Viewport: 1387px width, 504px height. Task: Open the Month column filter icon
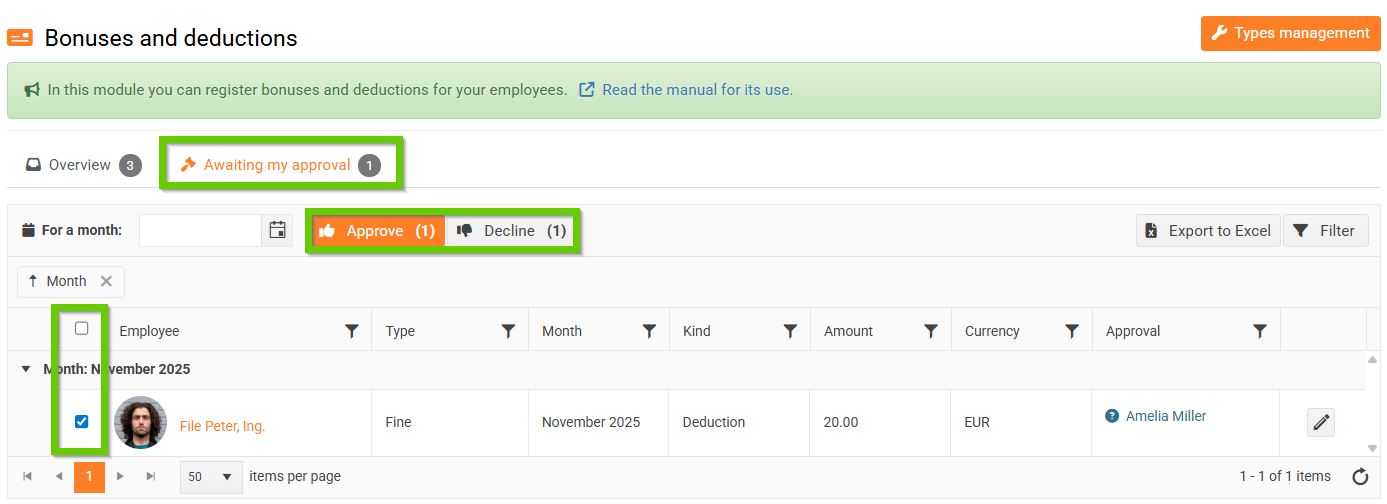(x=649, y=331)
